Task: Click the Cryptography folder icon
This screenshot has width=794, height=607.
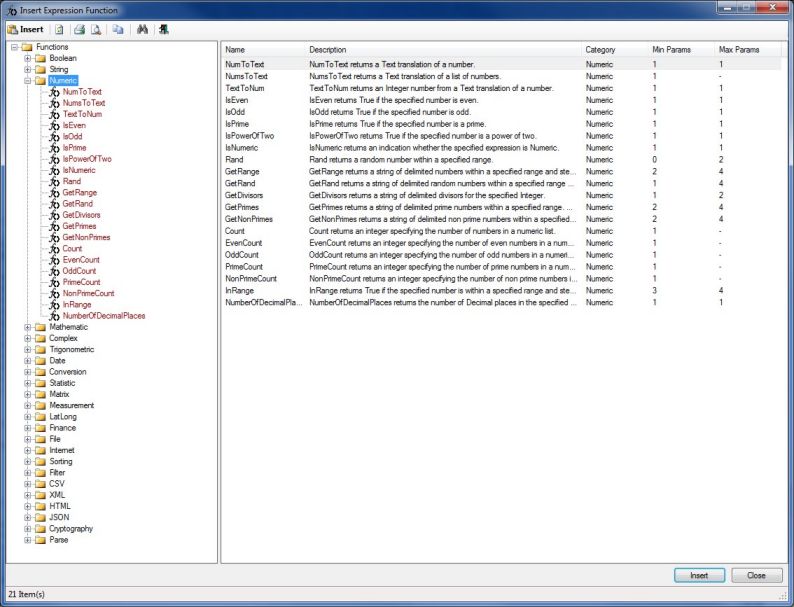Action: pyautogui.click(x=41, y=529)
